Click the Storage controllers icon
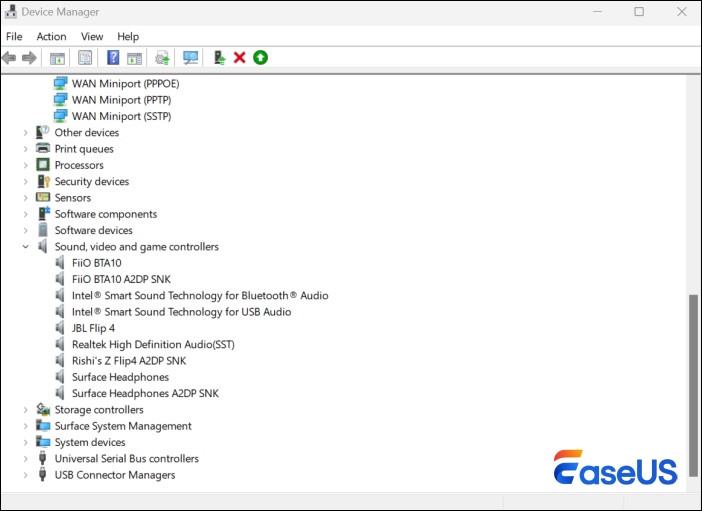702x511 pixels. click(x=43, y=409)
